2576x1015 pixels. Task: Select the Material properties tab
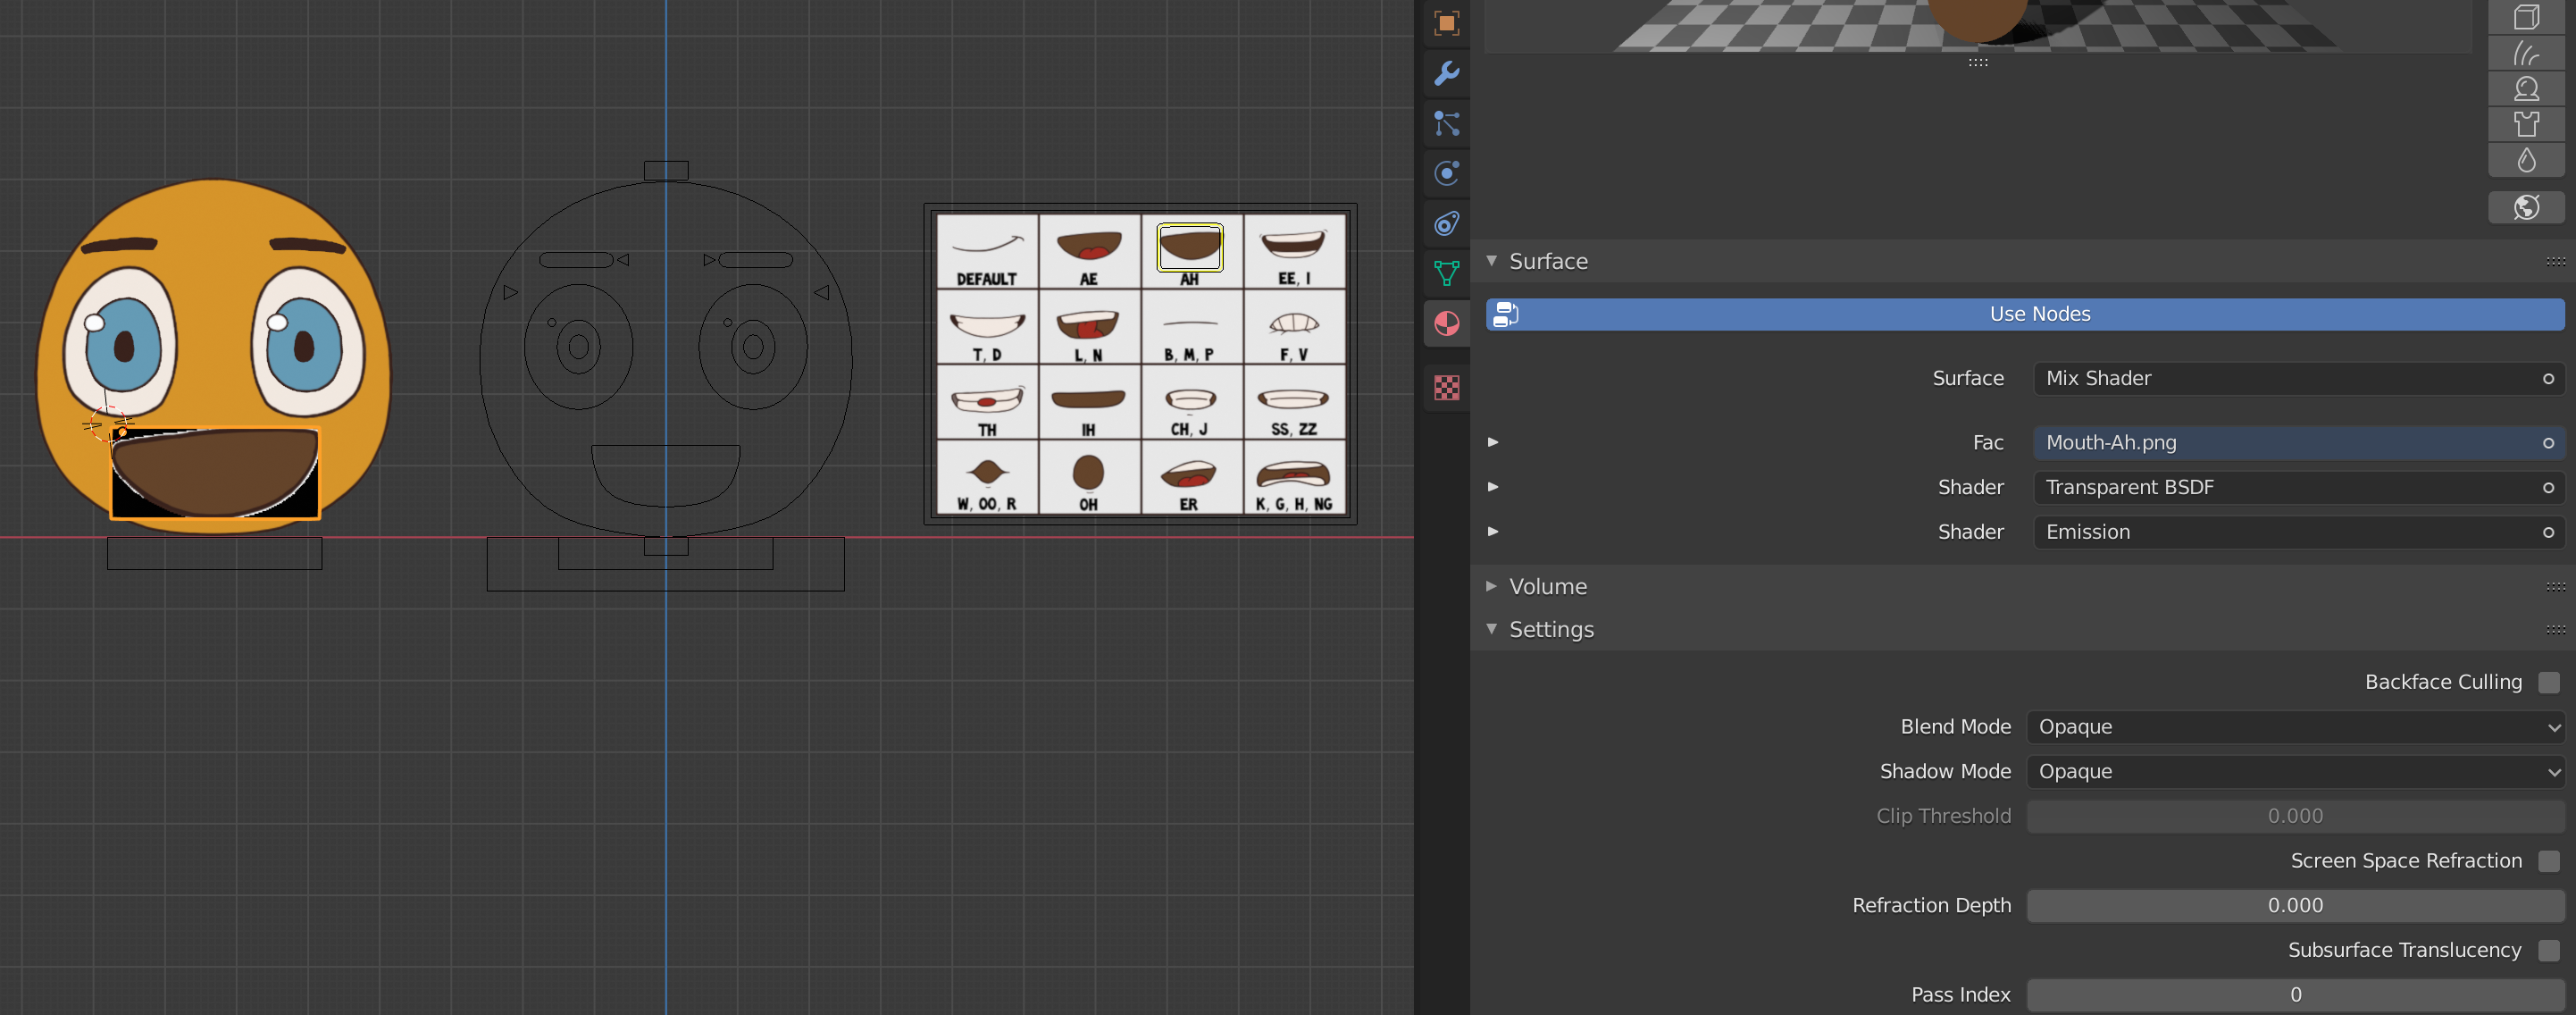(x=1446, y=323)
